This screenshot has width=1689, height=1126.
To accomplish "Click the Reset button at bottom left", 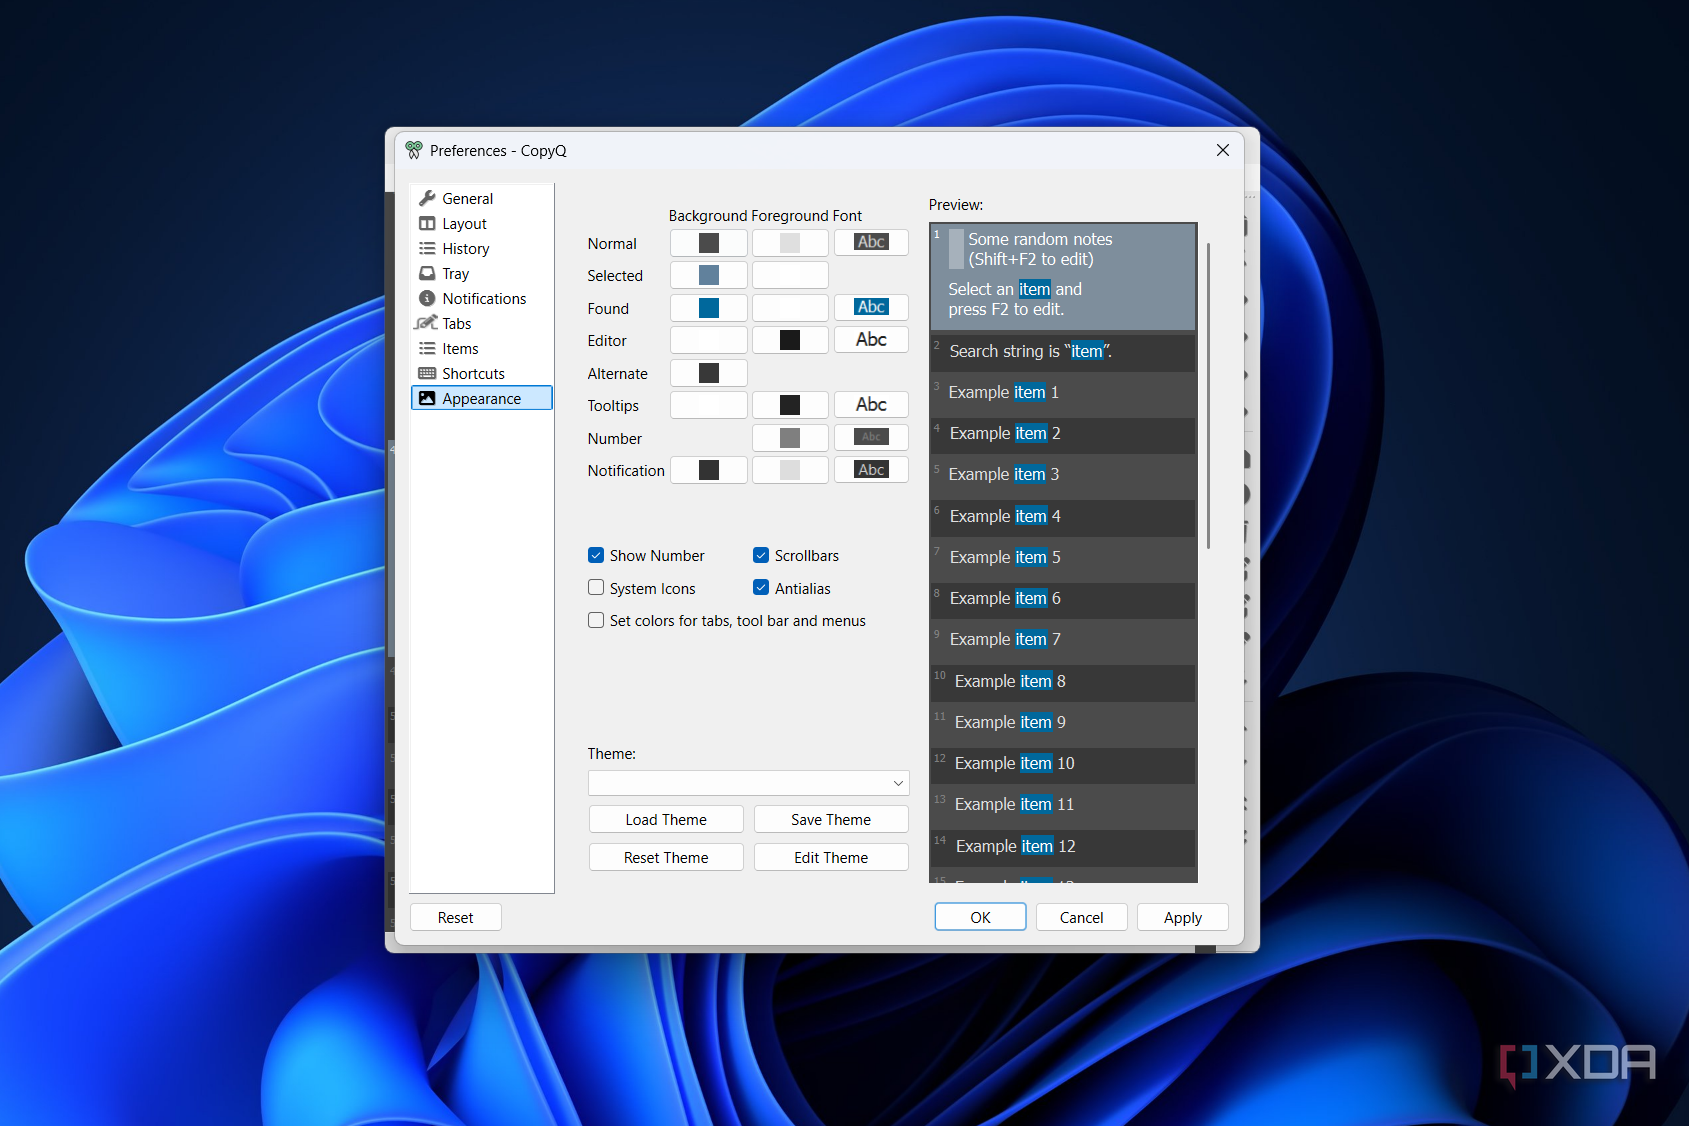I will click(455, 917).
